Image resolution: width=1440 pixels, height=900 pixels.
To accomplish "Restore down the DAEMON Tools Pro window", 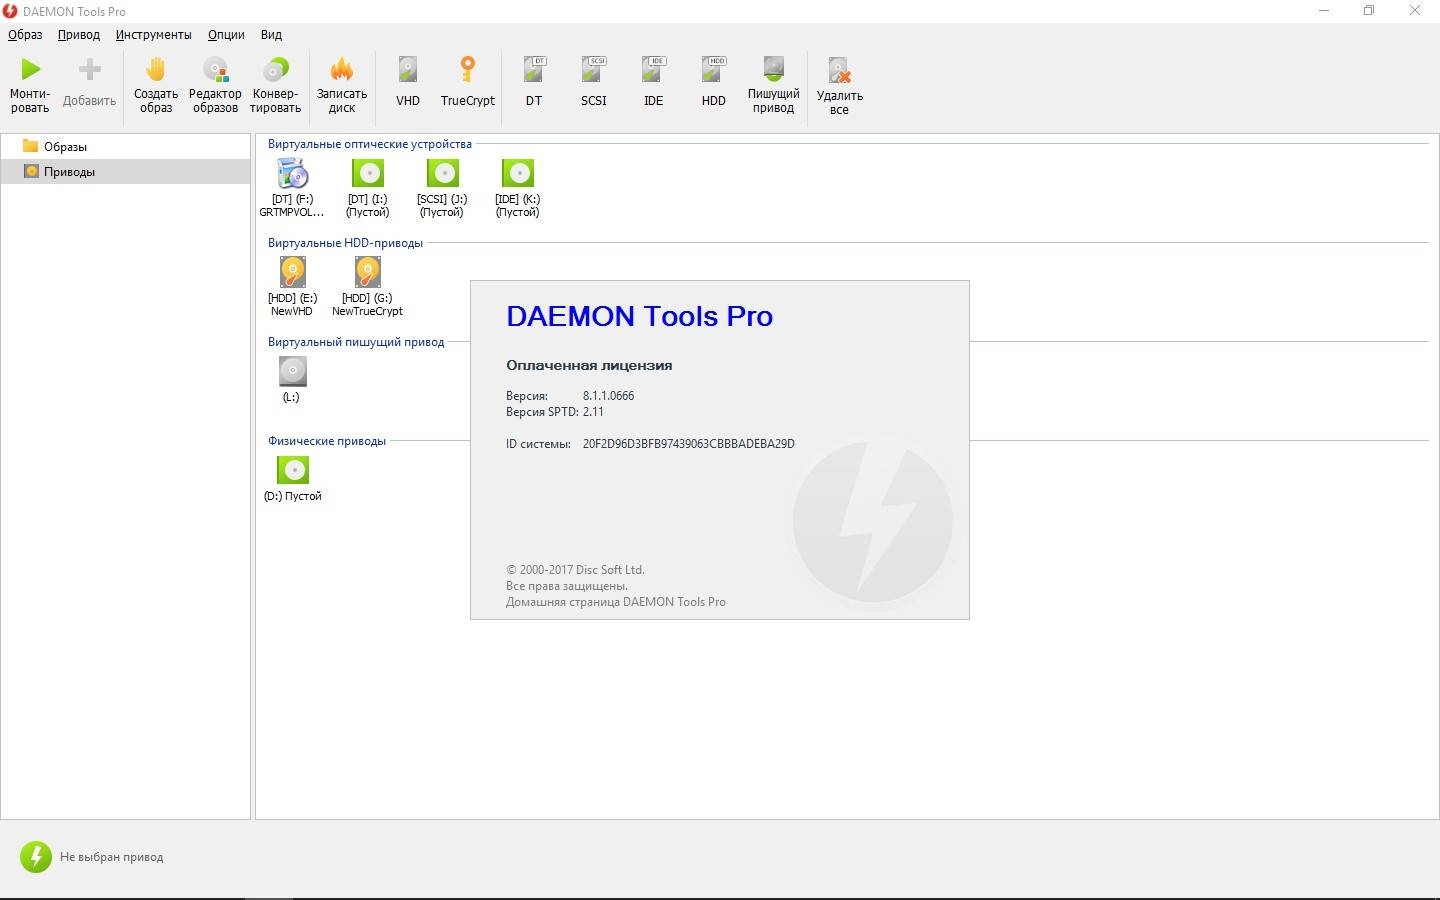I will (x=1369, y=11).
